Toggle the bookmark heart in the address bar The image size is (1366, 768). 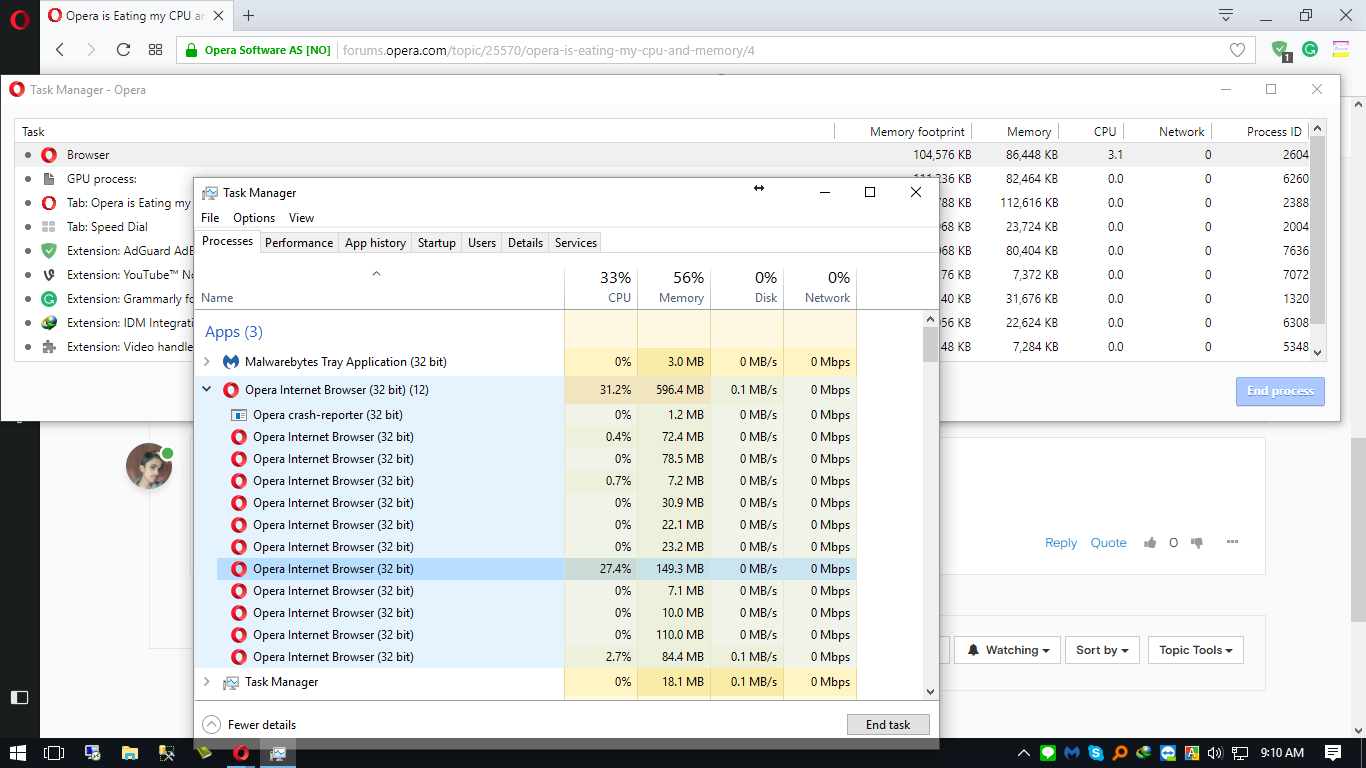1237,49
